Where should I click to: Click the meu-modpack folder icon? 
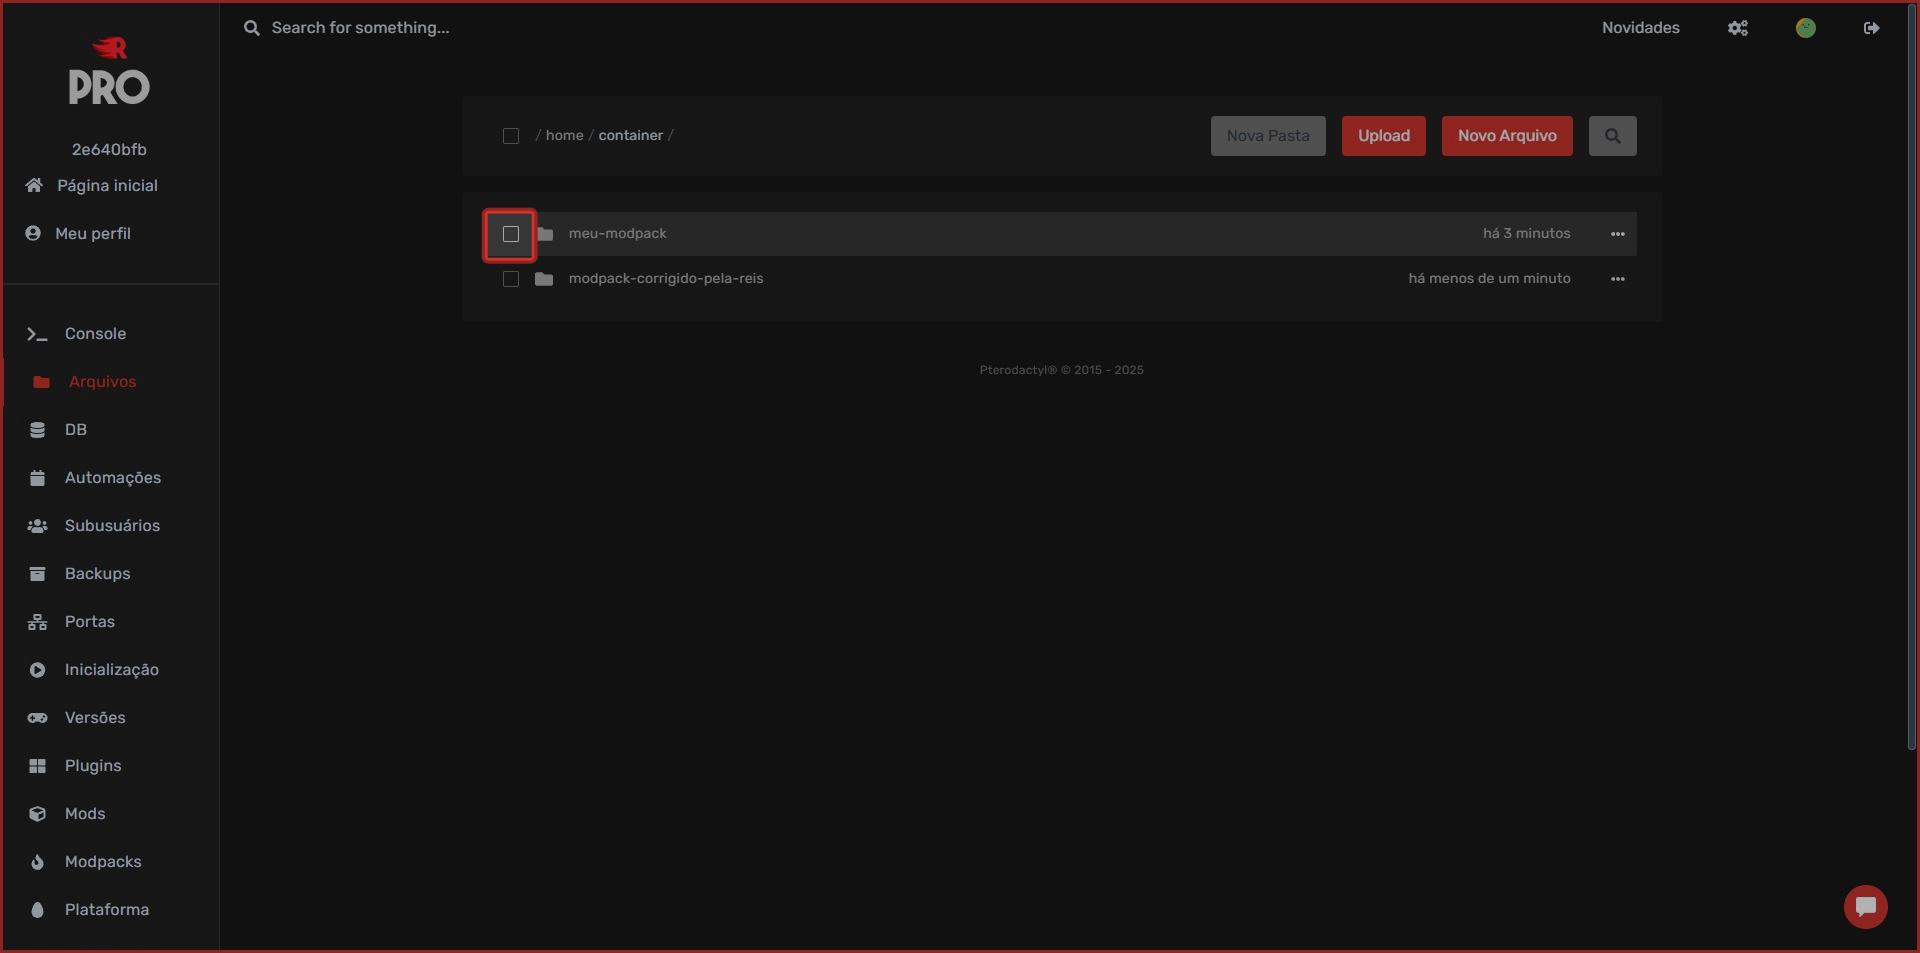(545, 234)
